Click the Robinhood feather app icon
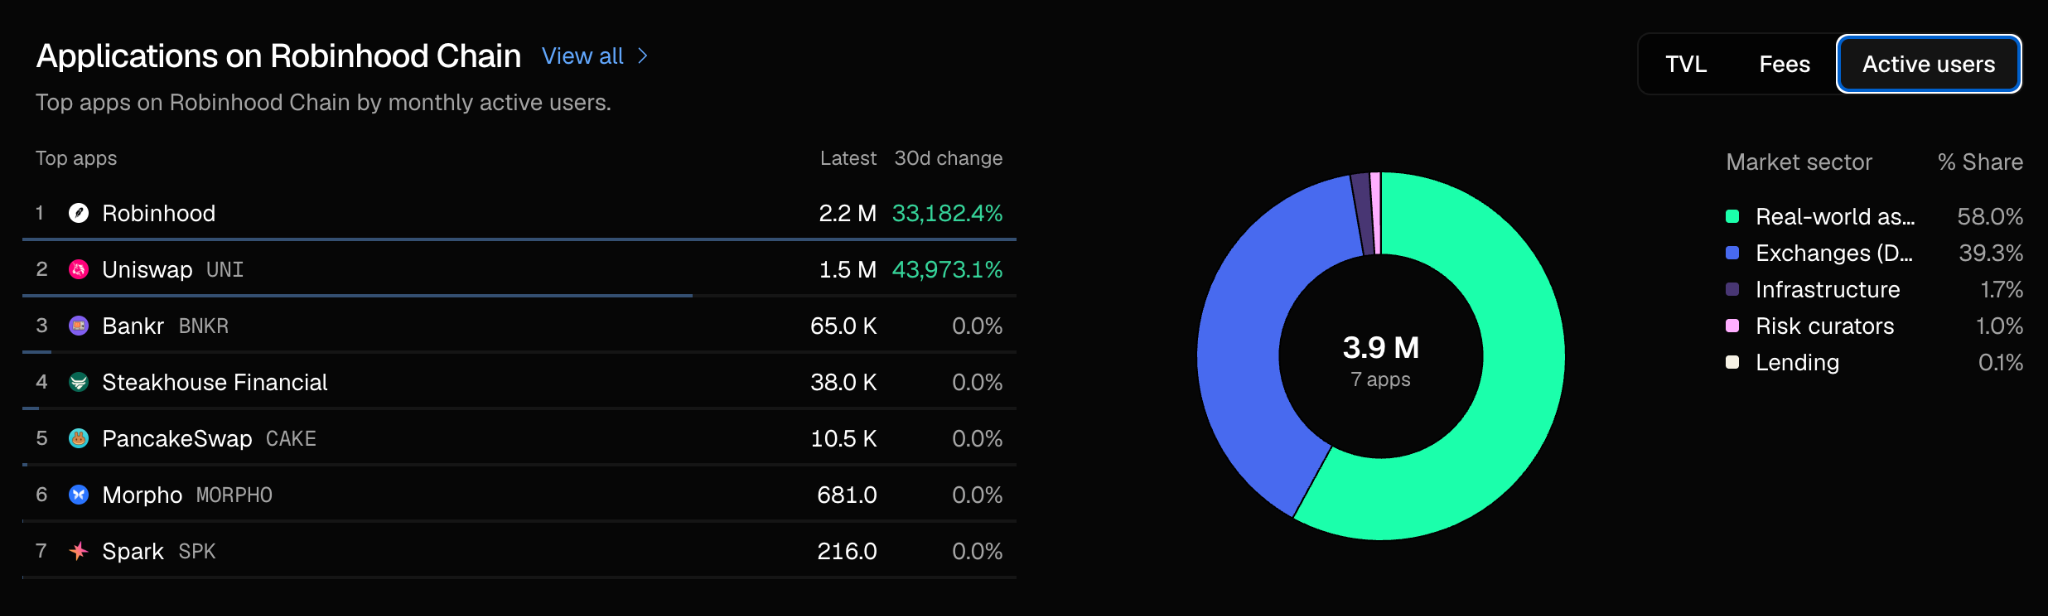Viewport: 2048px width, 616px height. click(79, 213)
